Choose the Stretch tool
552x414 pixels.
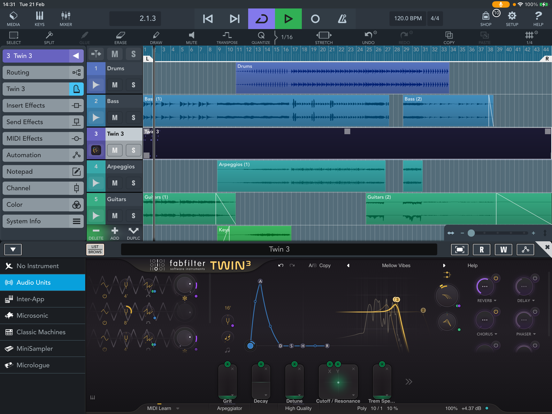pos(324,37)
